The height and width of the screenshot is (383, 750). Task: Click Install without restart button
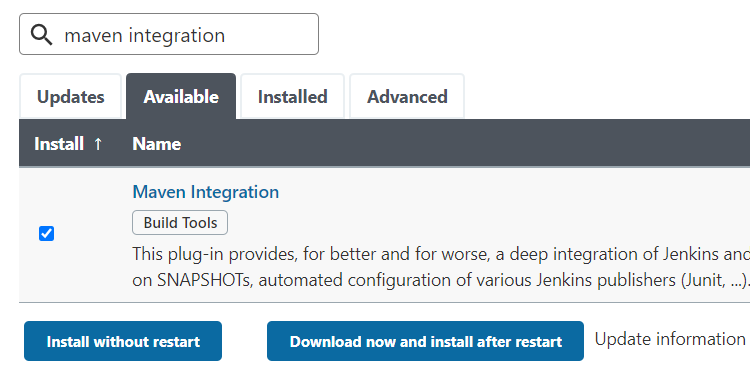[x=123, y=341]
